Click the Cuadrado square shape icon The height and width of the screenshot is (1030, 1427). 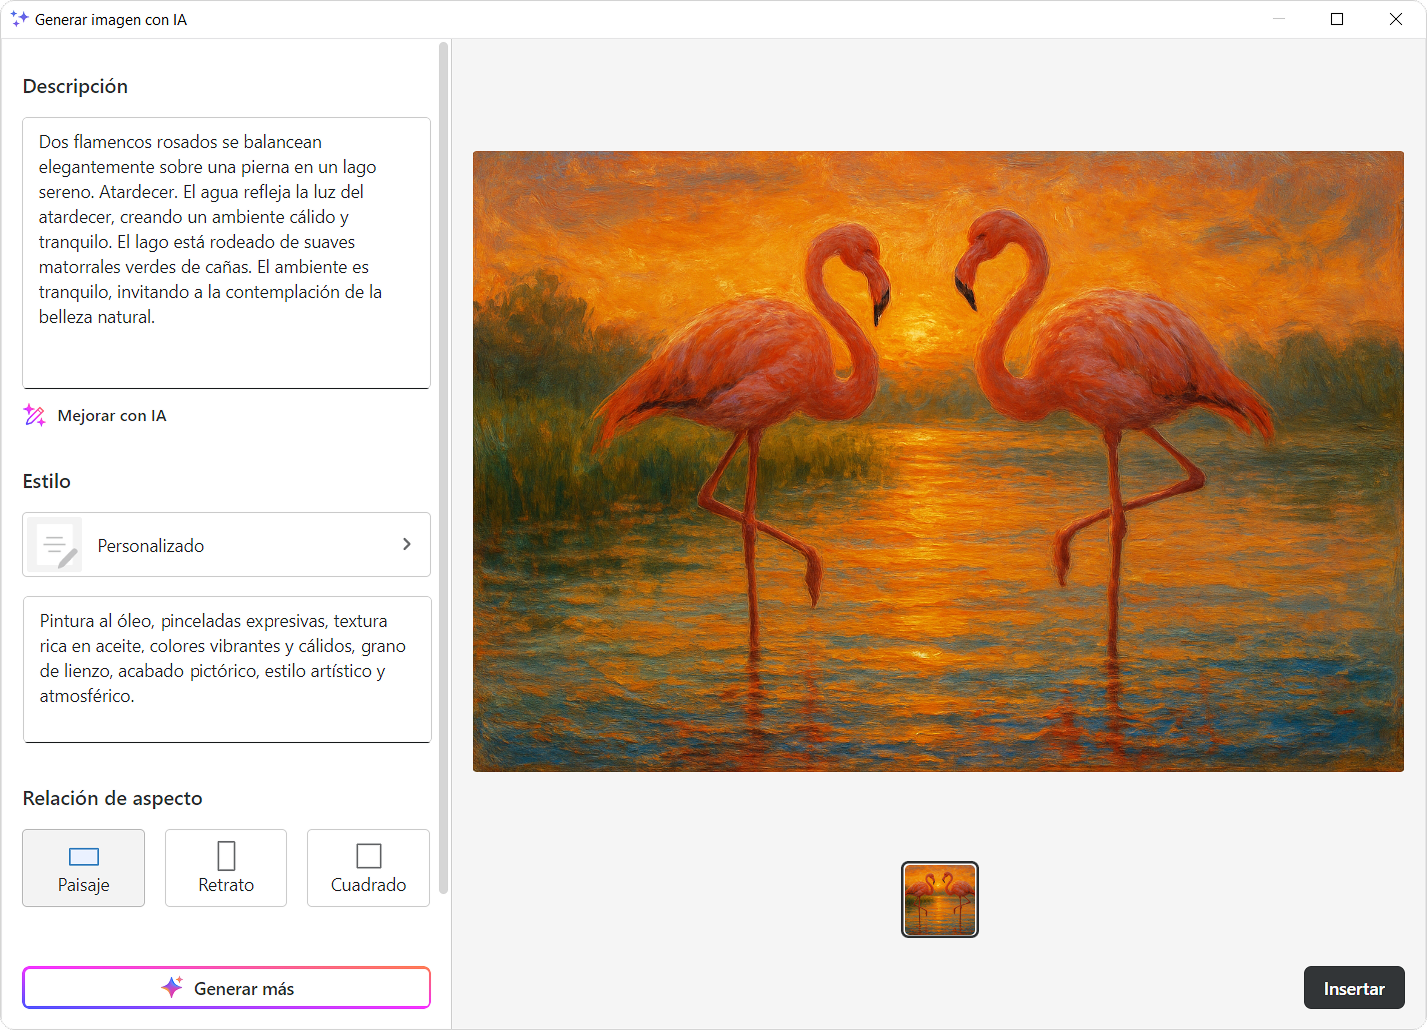(x=369, y=856)
